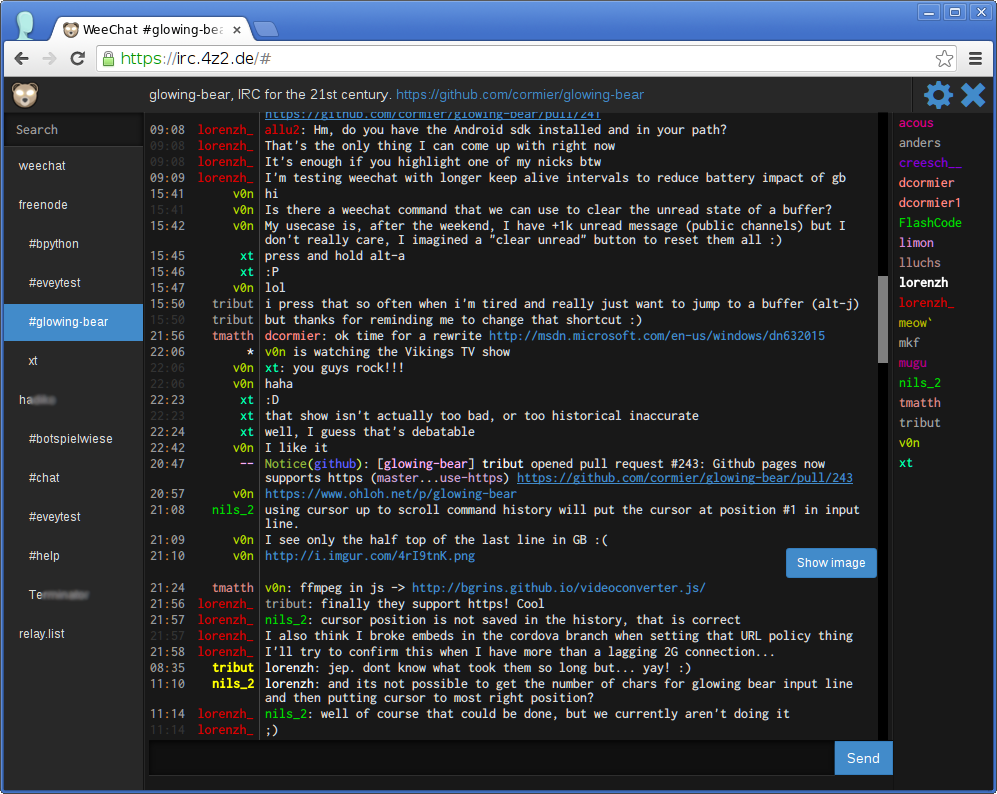Open the pull/243 GitHub link

[685, 478]
